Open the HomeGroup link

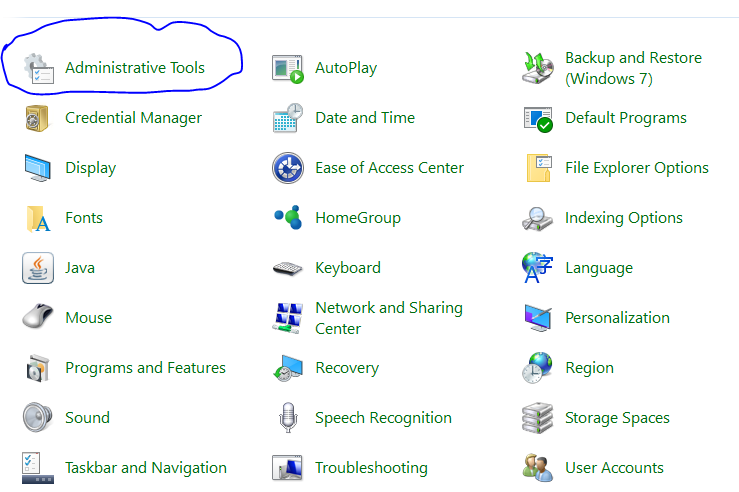(x=358, y=218)
